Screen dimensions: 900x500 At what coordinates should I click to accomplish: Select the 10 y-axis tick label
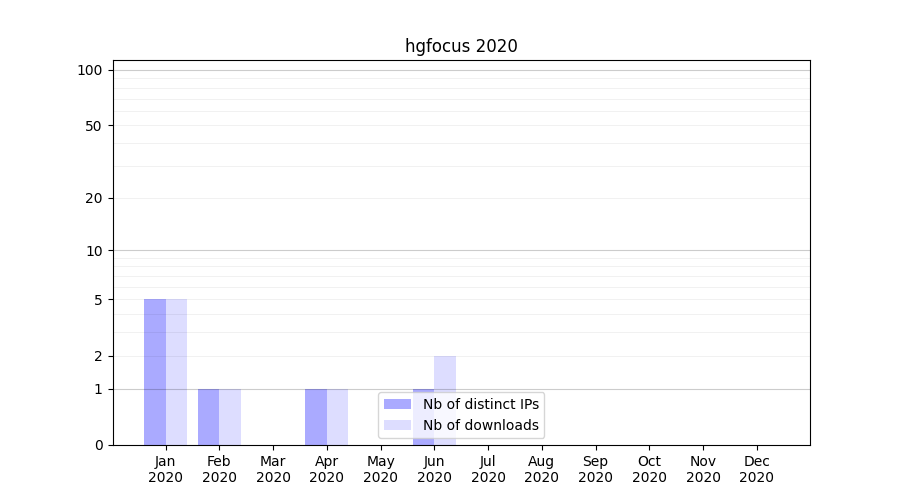pyautogui.click(x=93, y=251)
